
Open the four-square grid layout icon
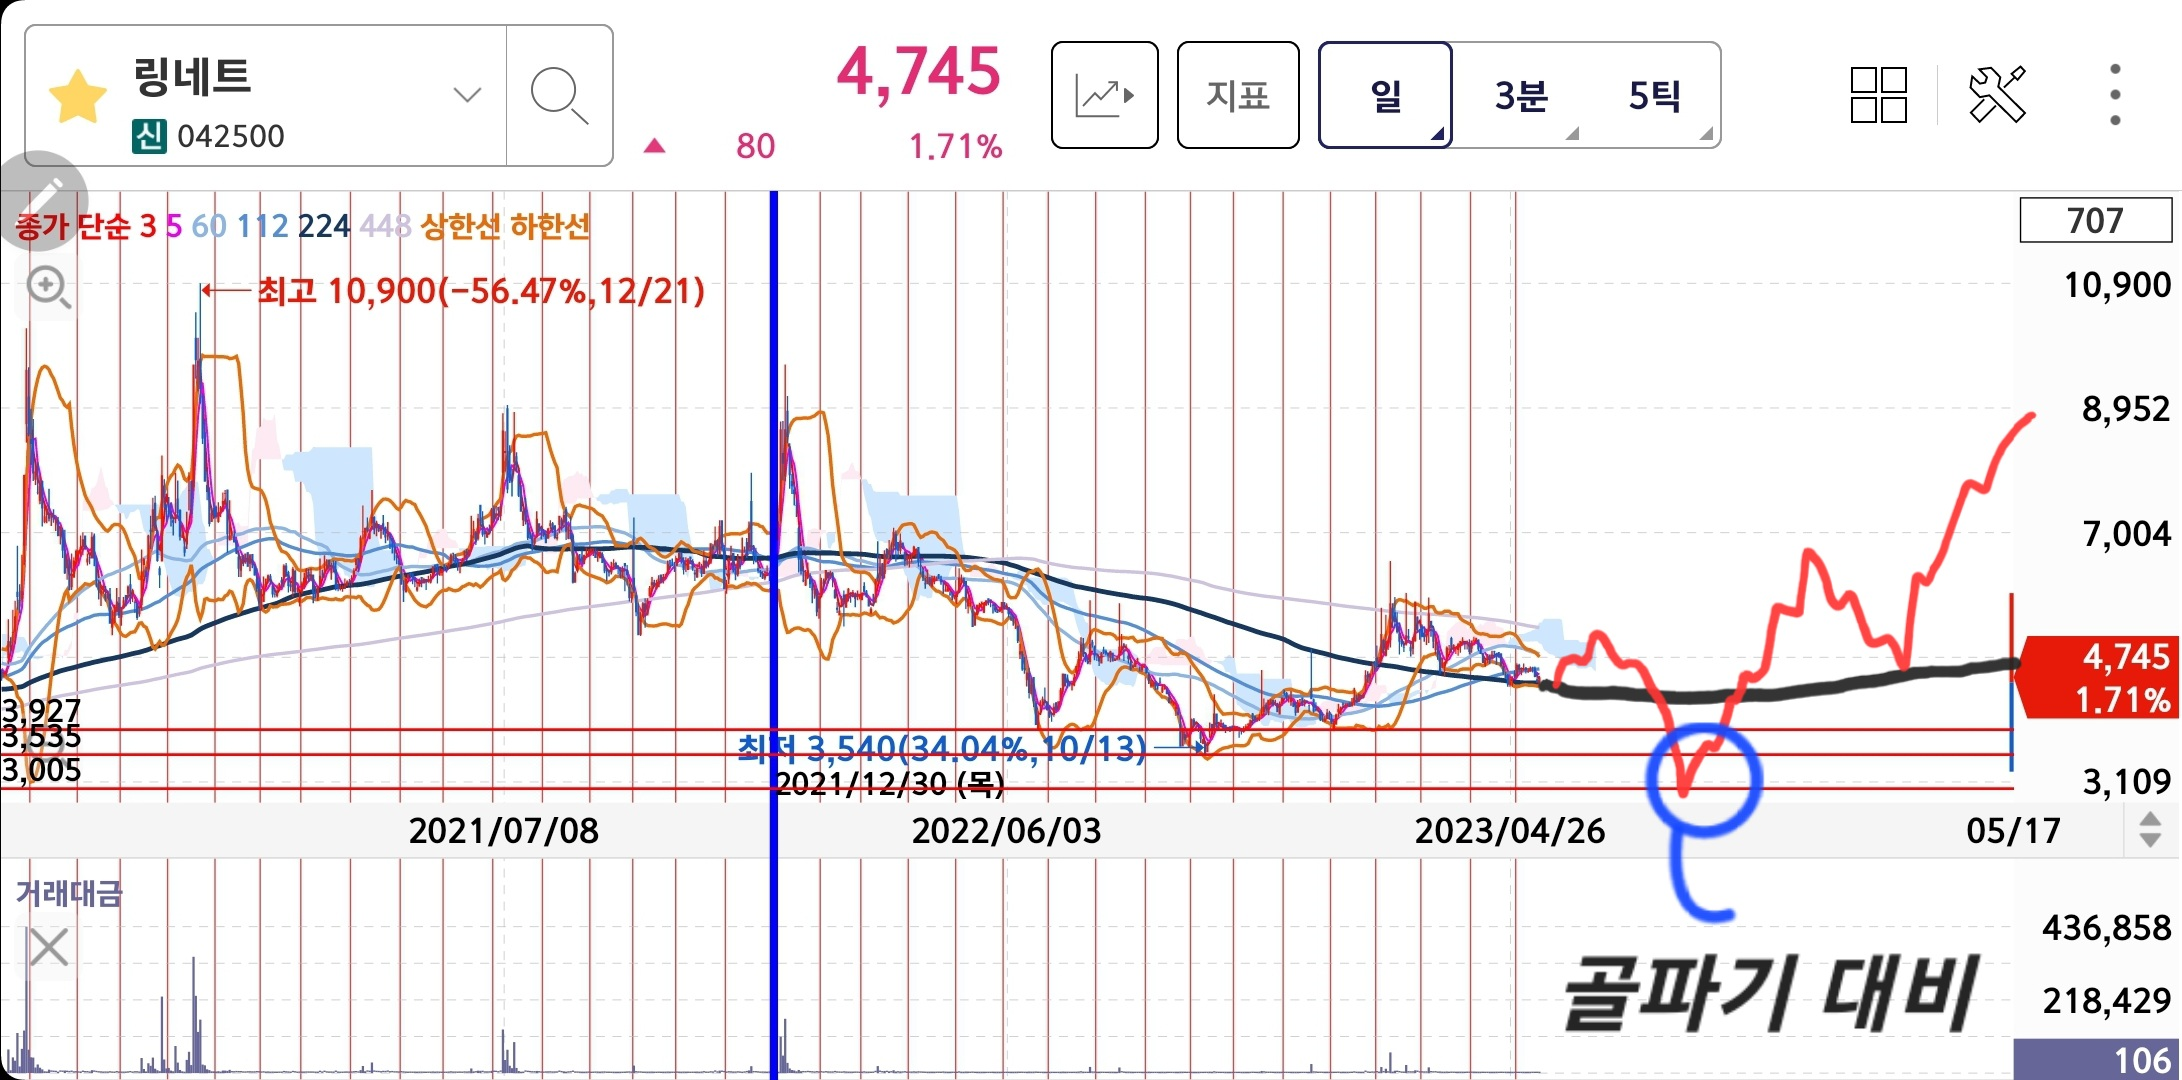[x=1878, y=96]
